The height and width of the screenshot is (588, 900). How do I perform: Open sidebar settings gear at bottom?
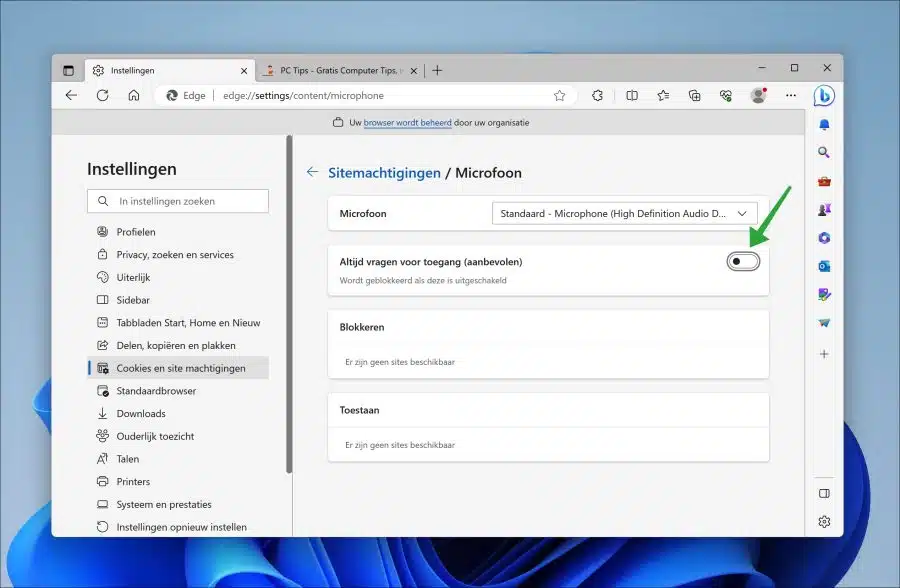(x=824, y=521)
